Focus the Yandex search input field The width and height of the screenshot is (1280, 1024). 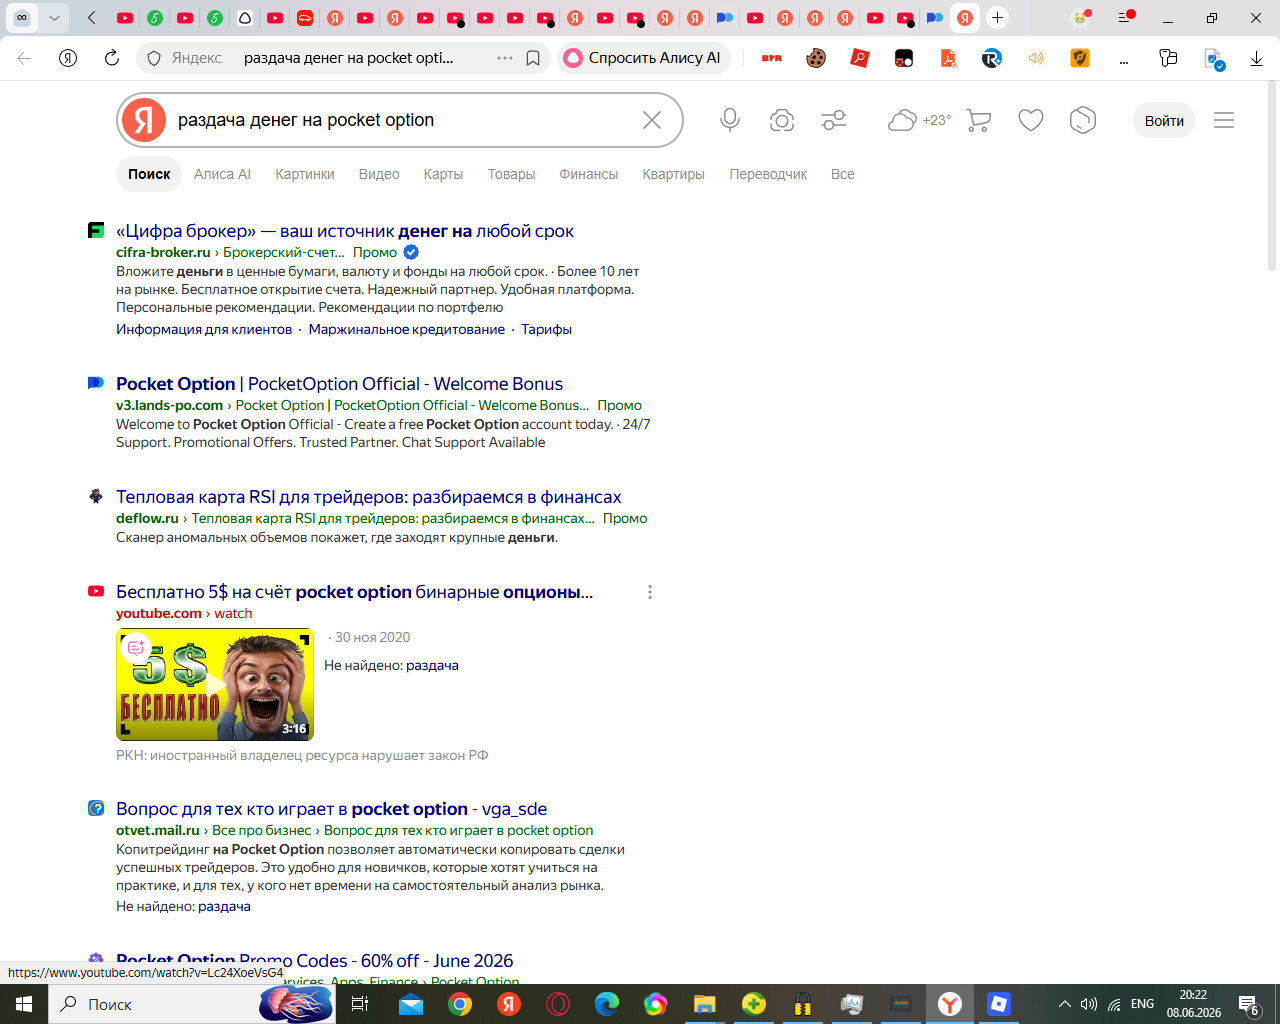(400, 120)
